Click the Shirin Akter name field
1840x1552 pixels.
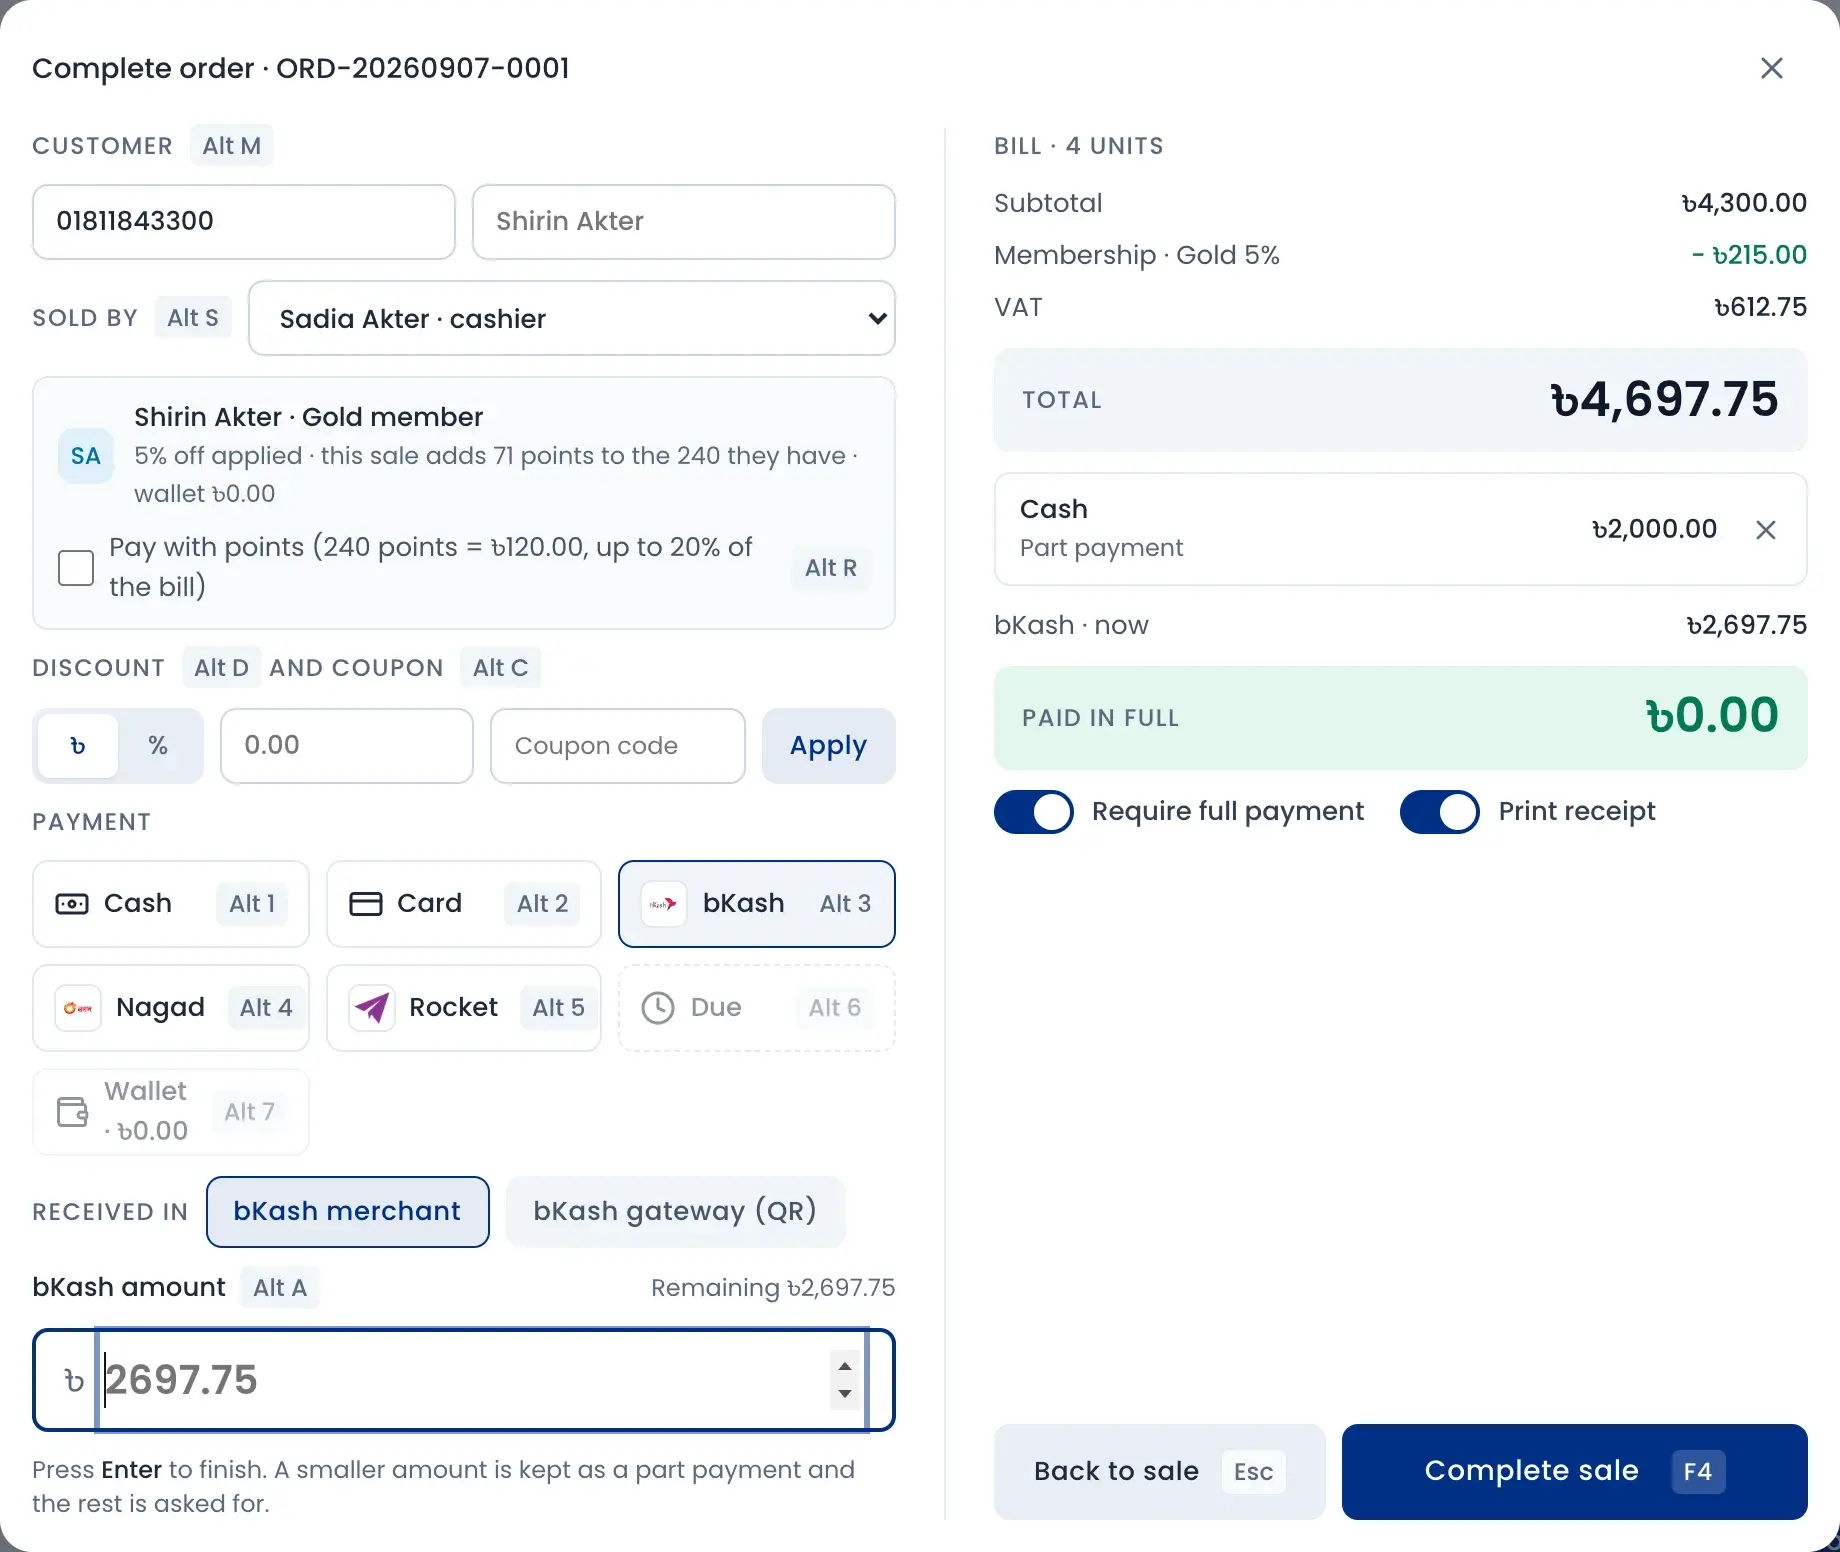pos(684,222)
